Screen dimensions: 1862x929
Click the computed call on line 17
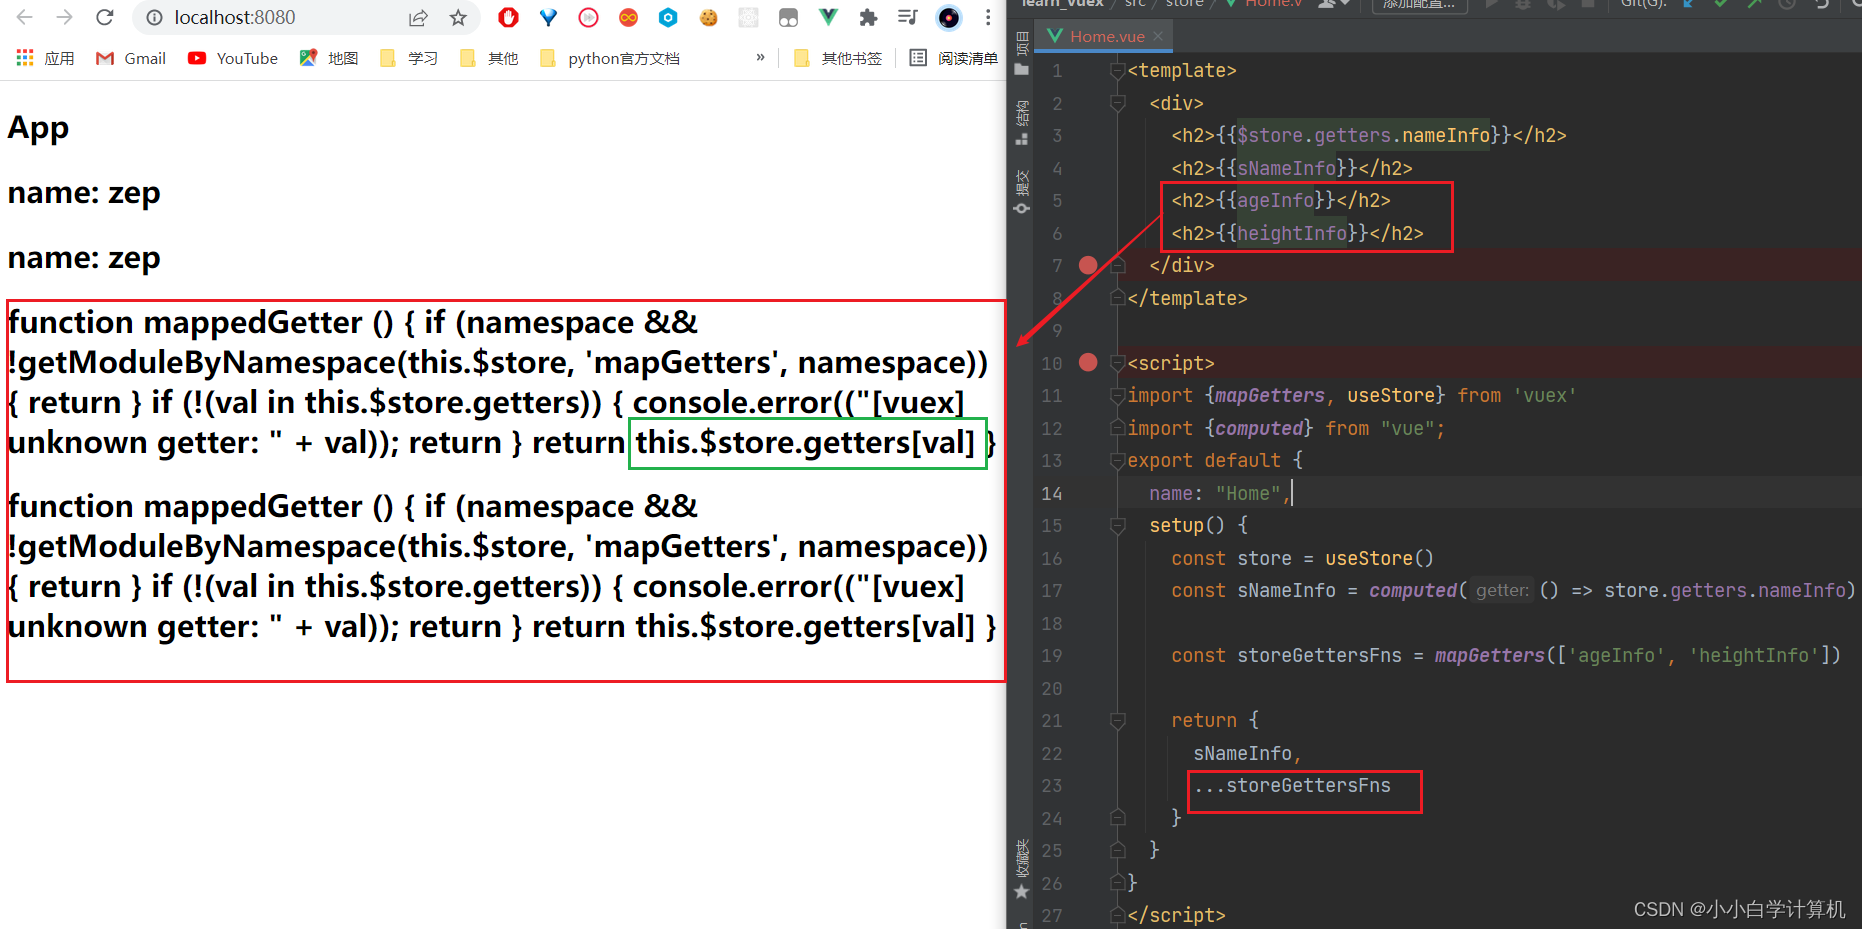1413,591
